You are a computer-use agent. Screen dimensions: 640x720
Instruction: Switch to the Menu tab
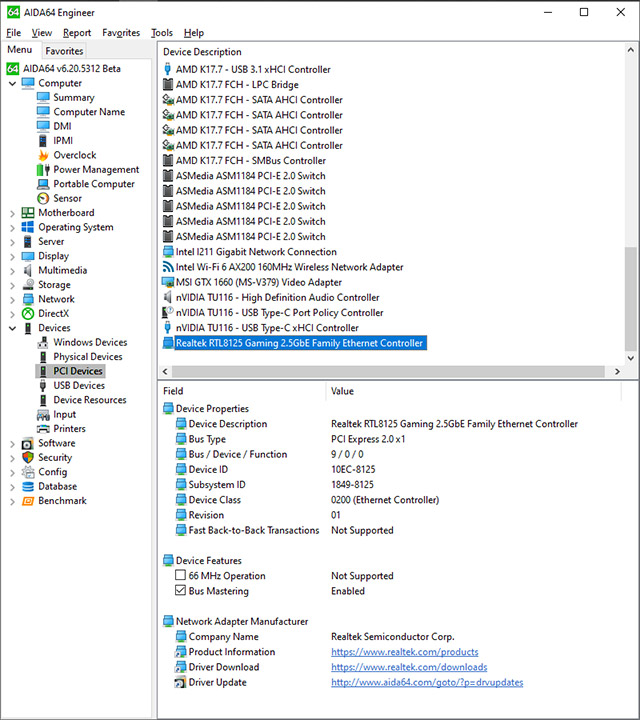tap(20, 50)
